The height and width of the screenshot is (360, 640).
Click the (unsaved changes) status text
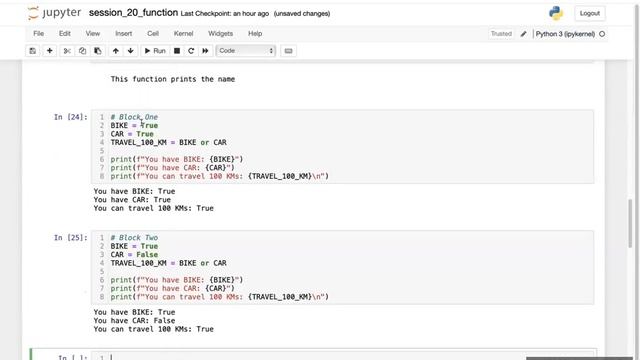point(302,13)
